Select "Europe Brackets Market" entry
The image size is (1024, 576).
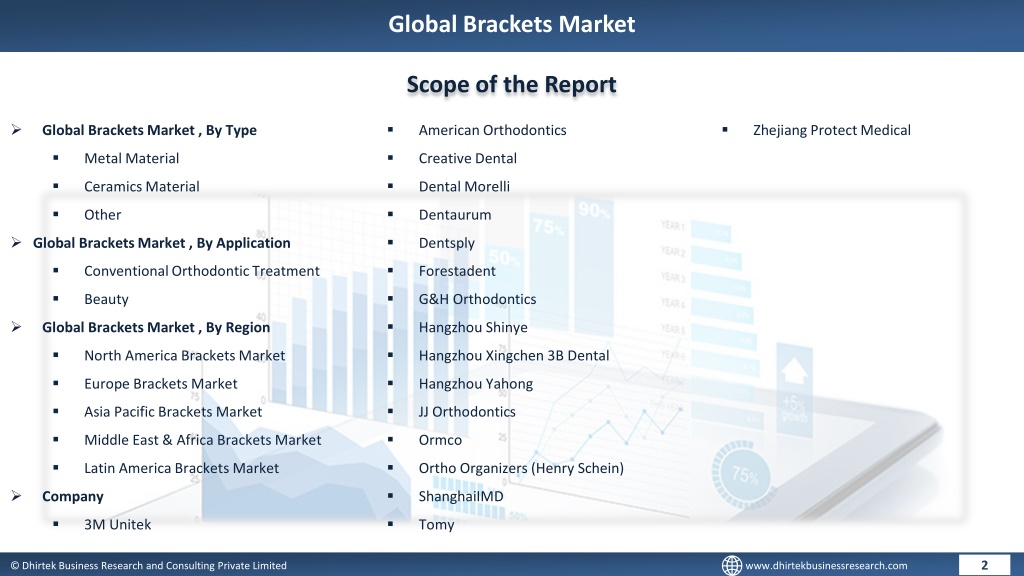[x=161, y=383]
